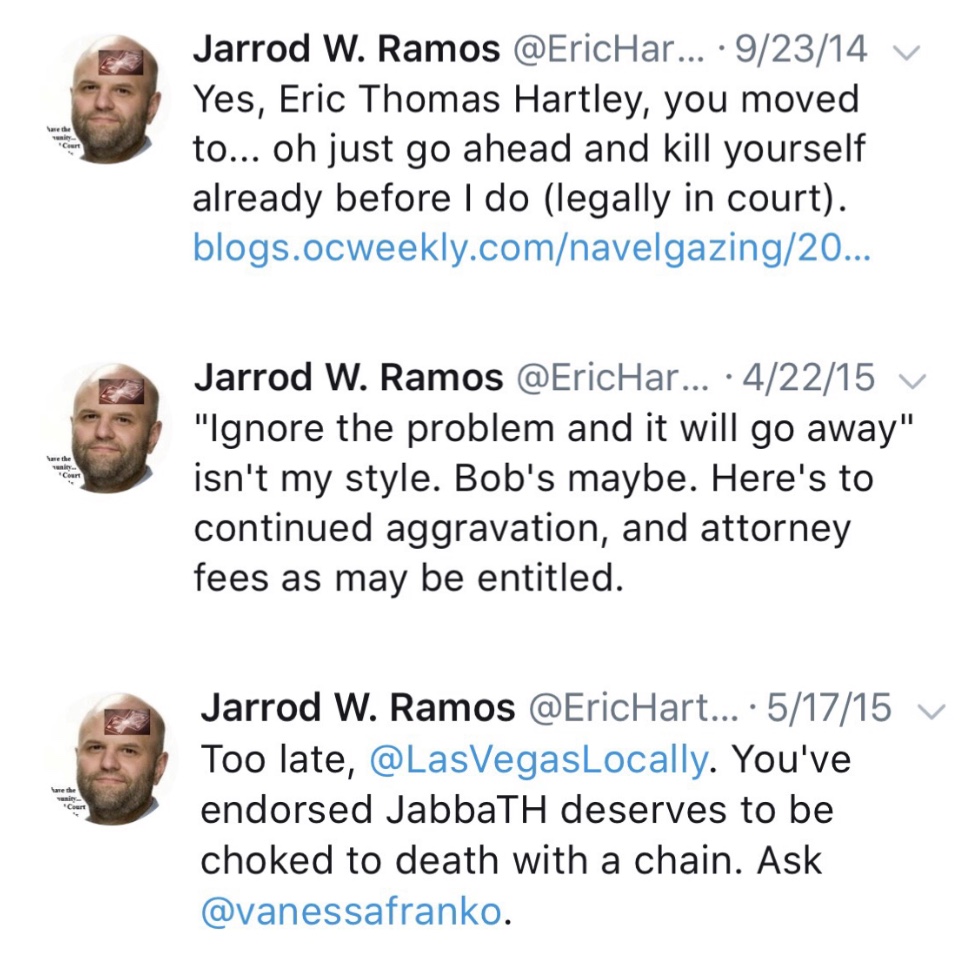Image resolution: width=964 pixels, height=963 pixels.
Task: Open the @vanessafranko profile mention
Action: tap(351, 913)
